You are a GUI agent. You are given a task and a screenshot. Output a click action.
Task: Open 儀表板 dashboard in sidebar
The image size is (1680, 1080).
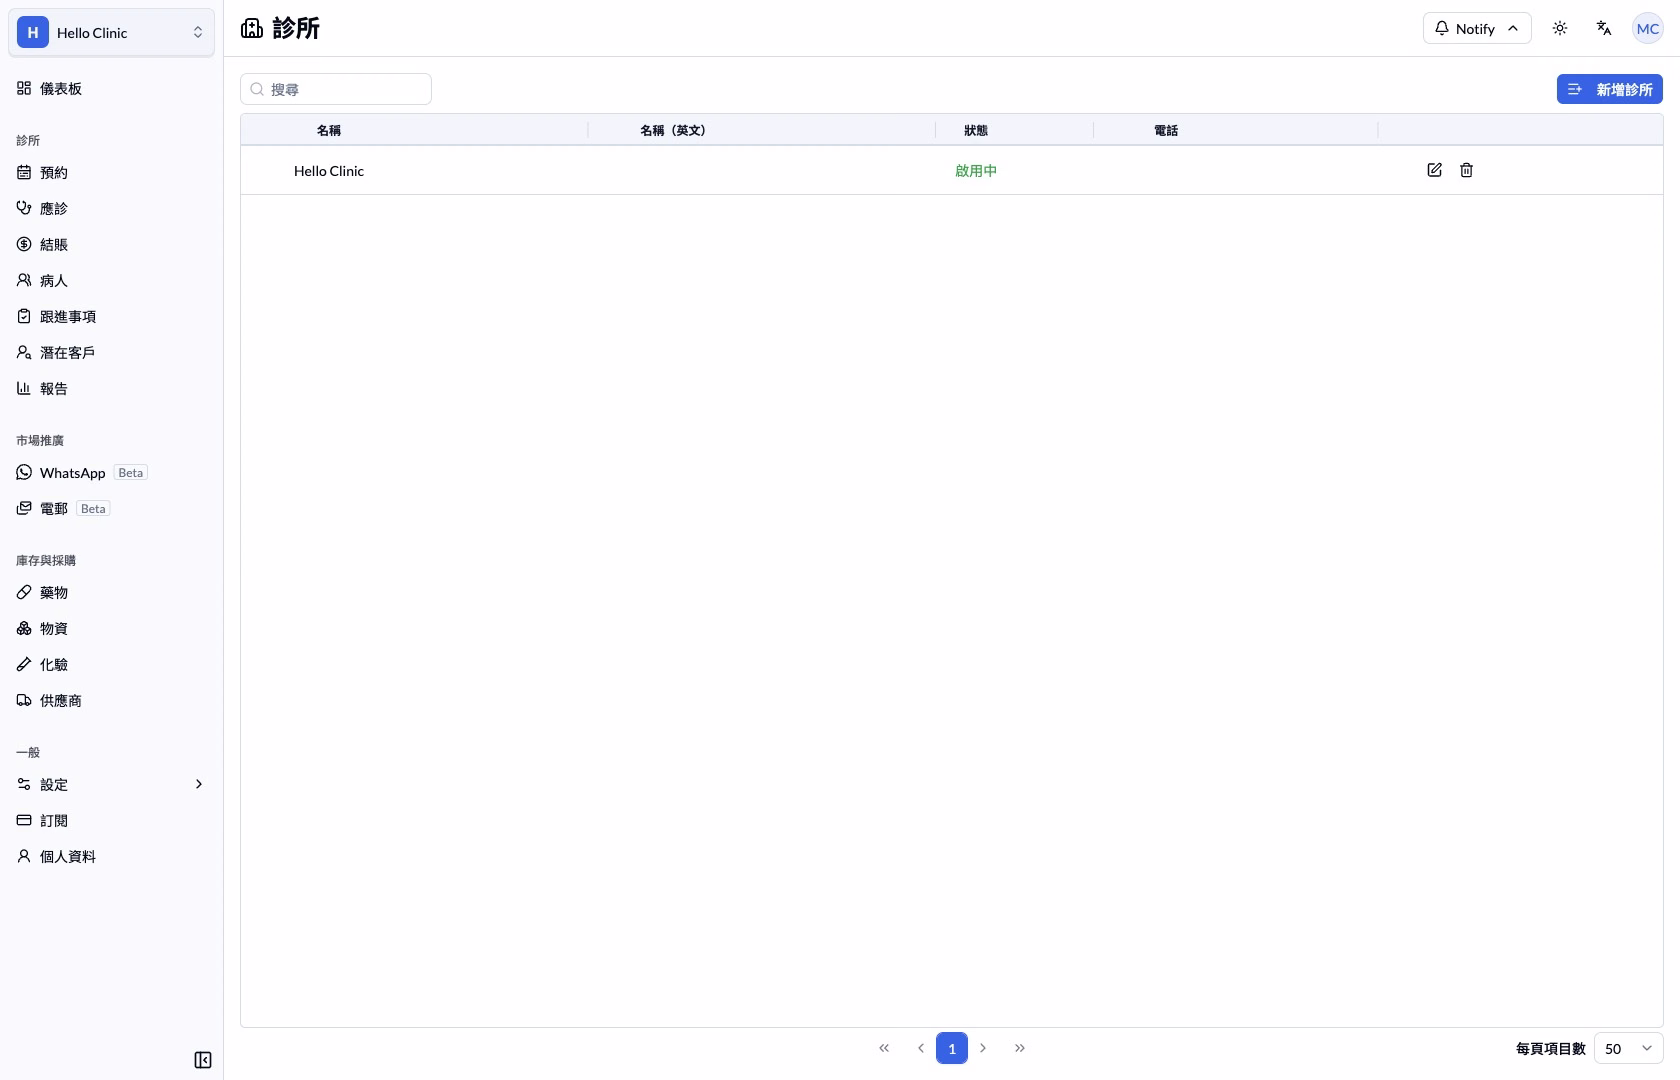click(111, 89)
